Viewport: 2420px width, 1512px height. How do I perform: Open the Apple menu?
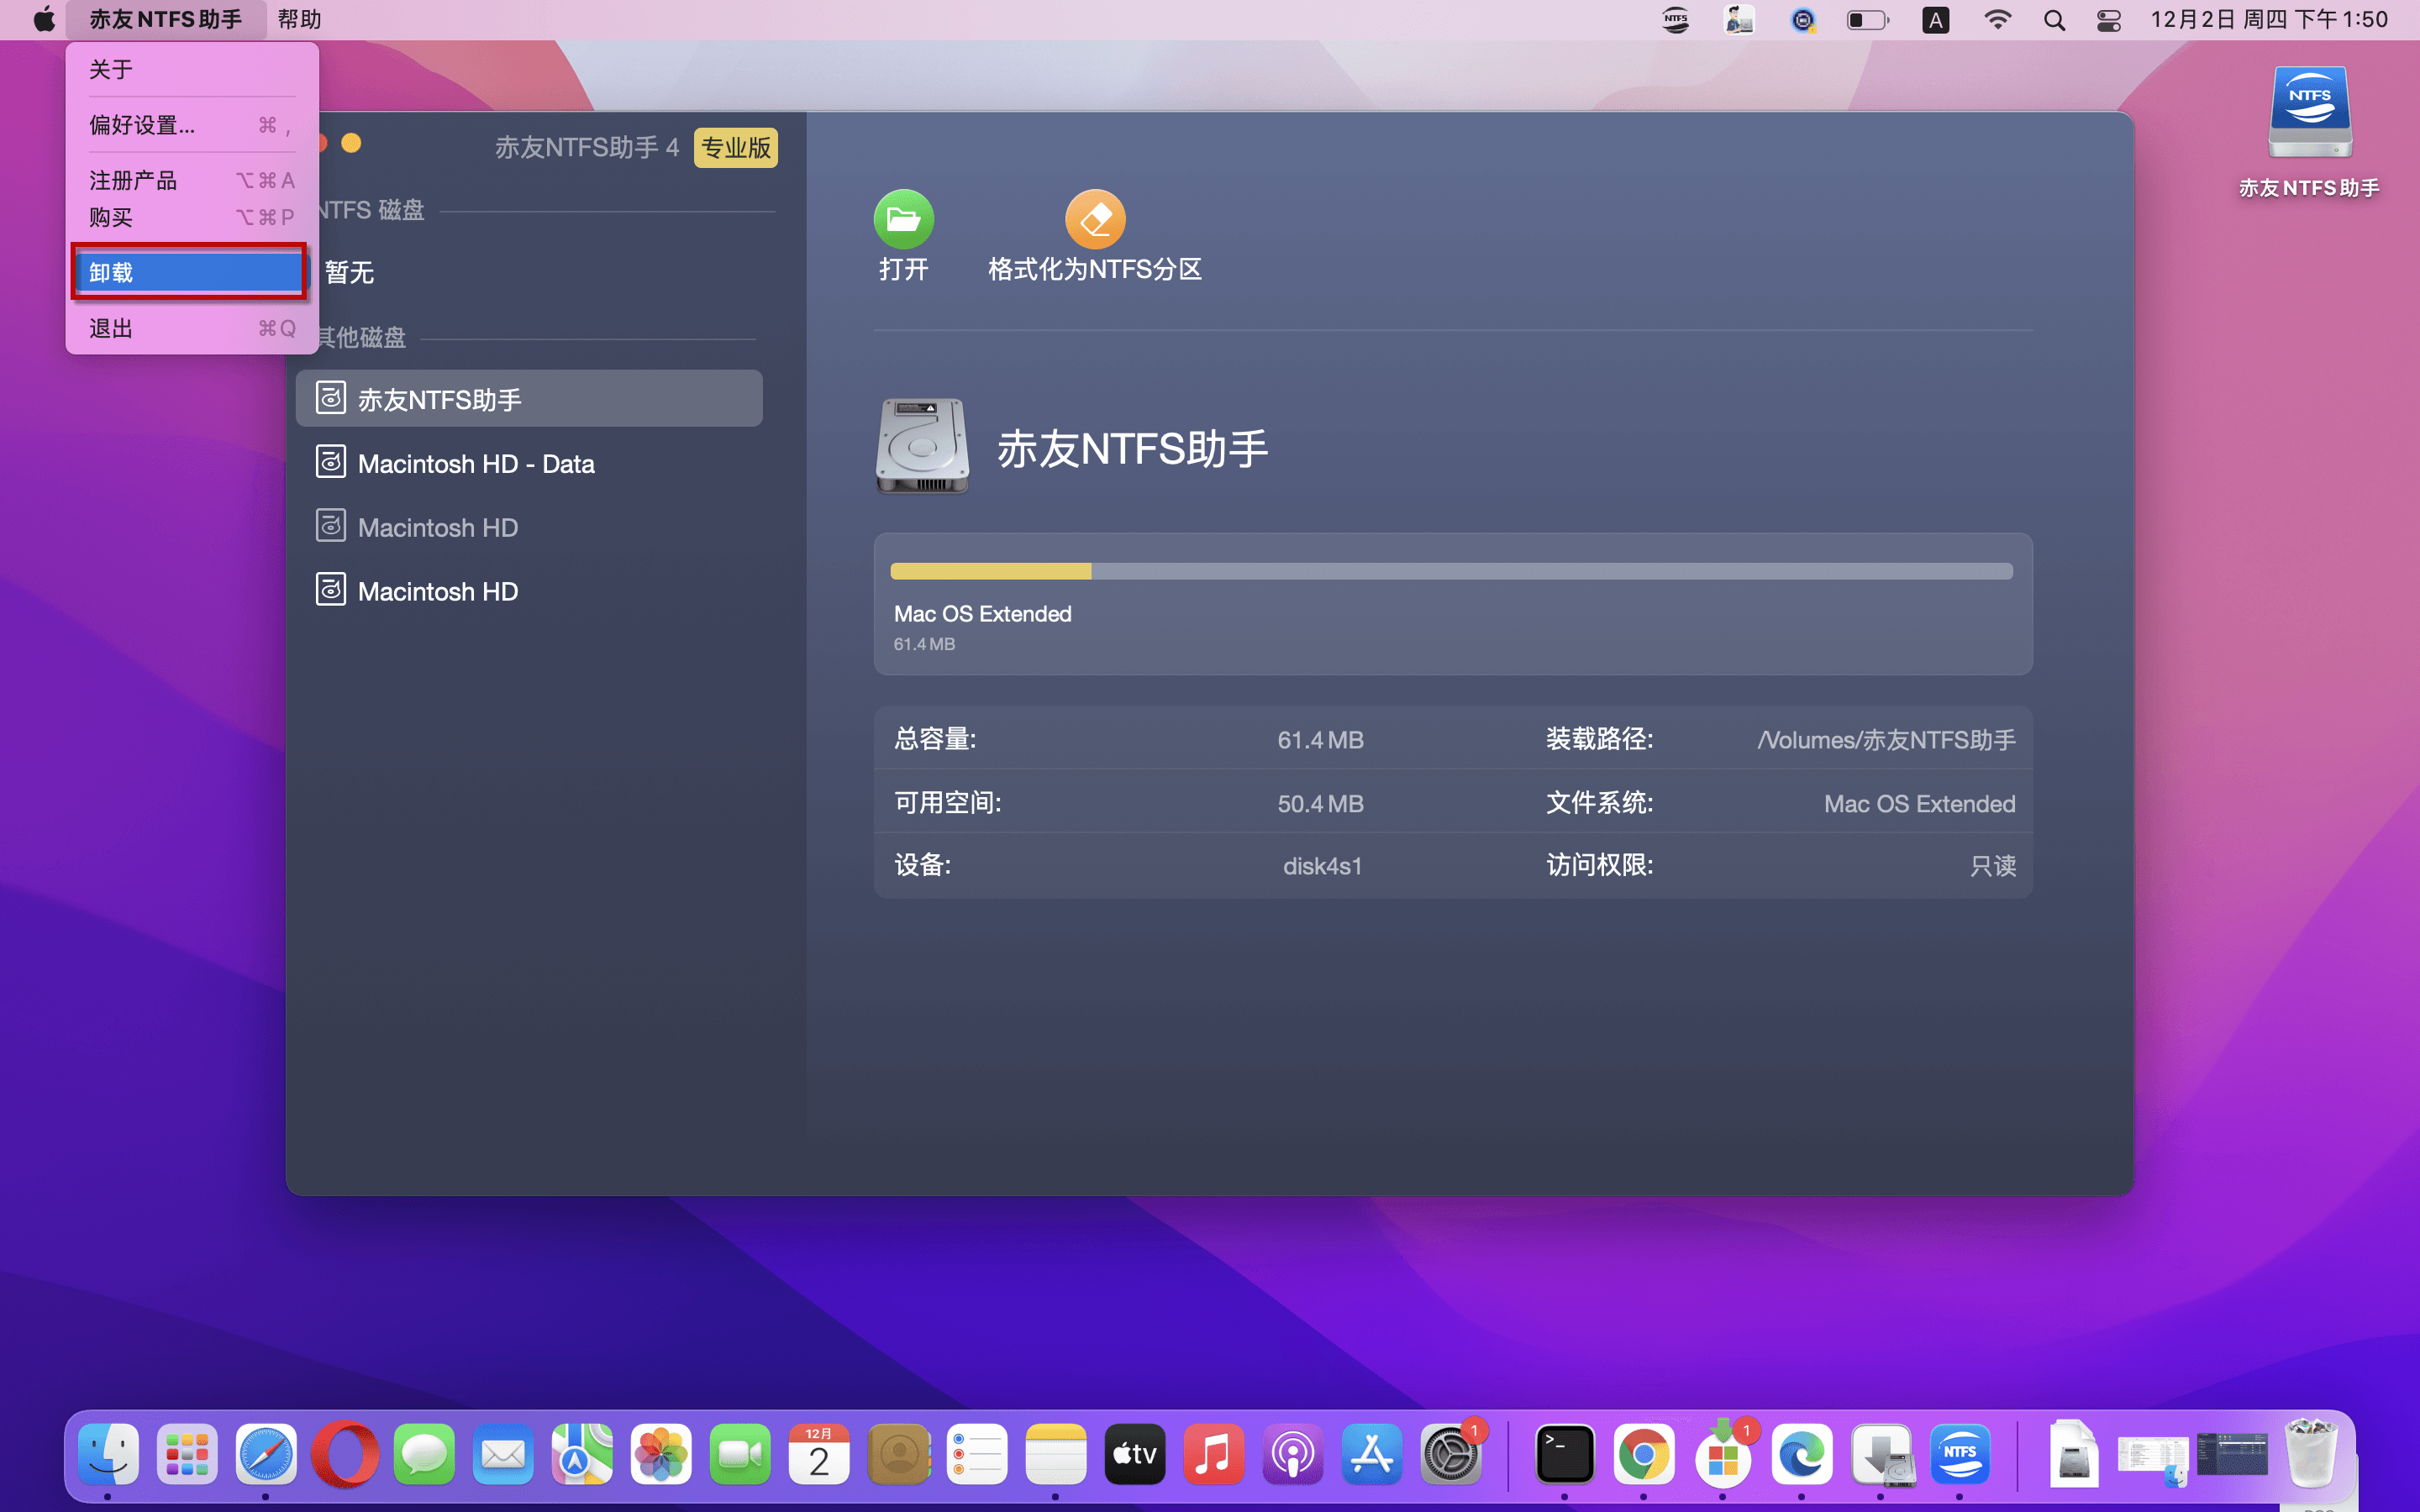(x=44, y=20)
